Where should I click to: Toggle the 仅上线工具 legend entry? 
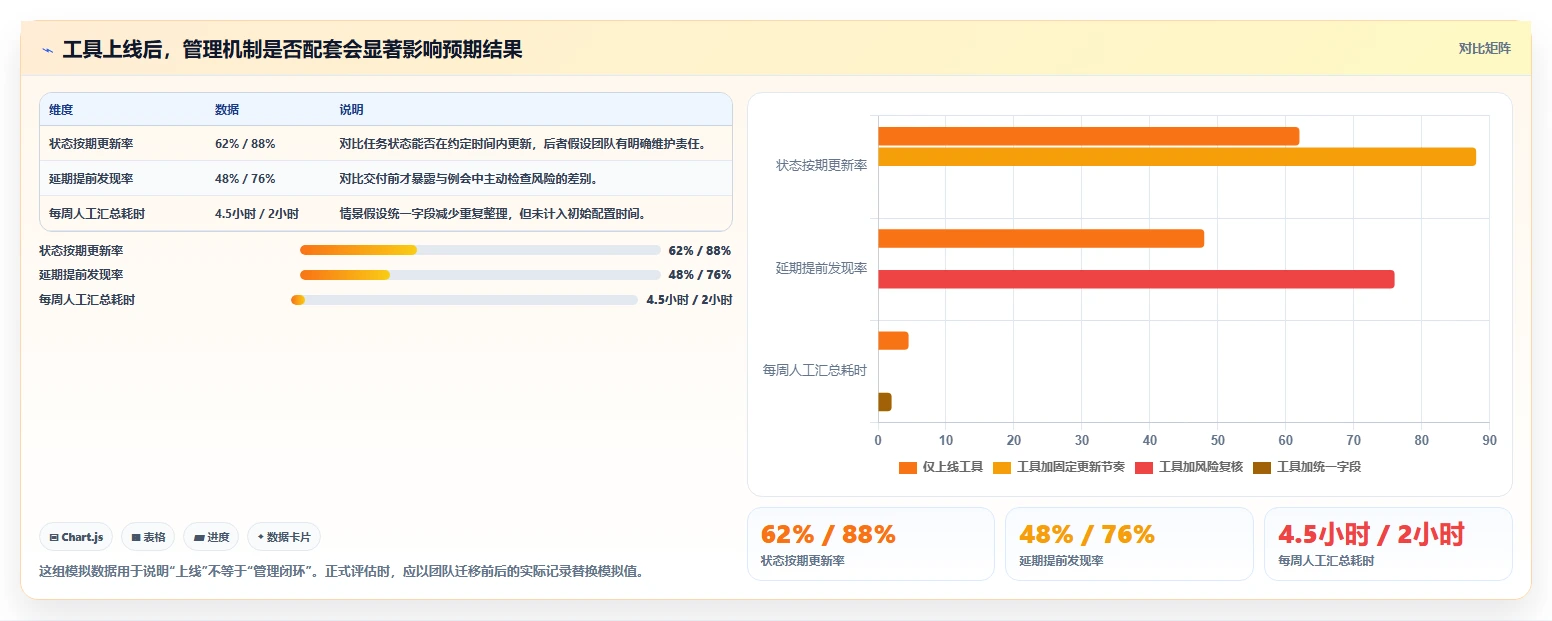[941, 467]
